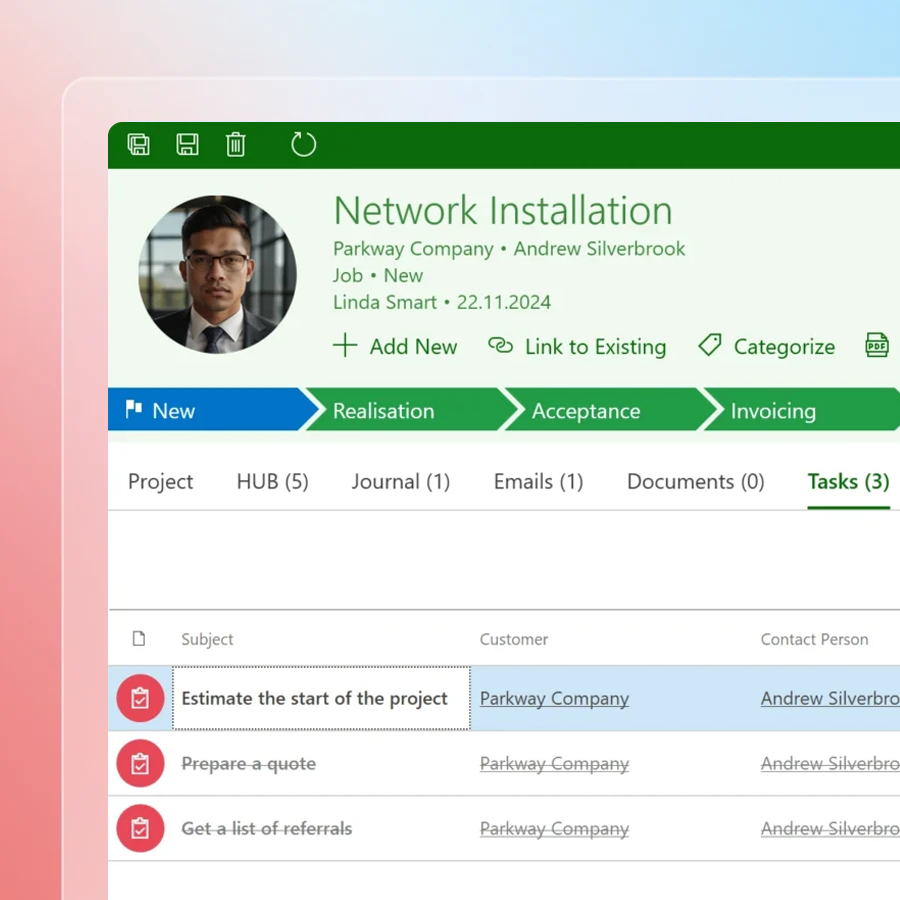Open Parkway Company link in referrals row
Viewport: 900px width, 900px height.
[x=554, y=828]
